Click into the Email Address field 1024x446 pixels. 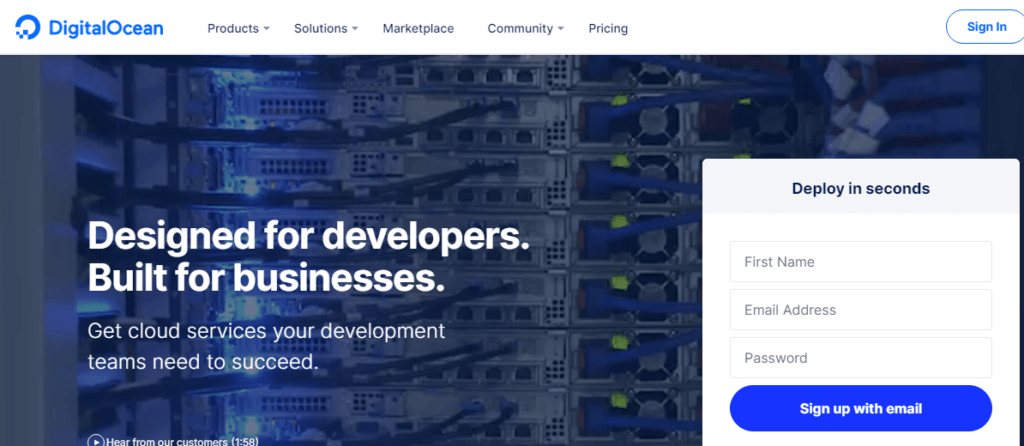pos(860,310)
